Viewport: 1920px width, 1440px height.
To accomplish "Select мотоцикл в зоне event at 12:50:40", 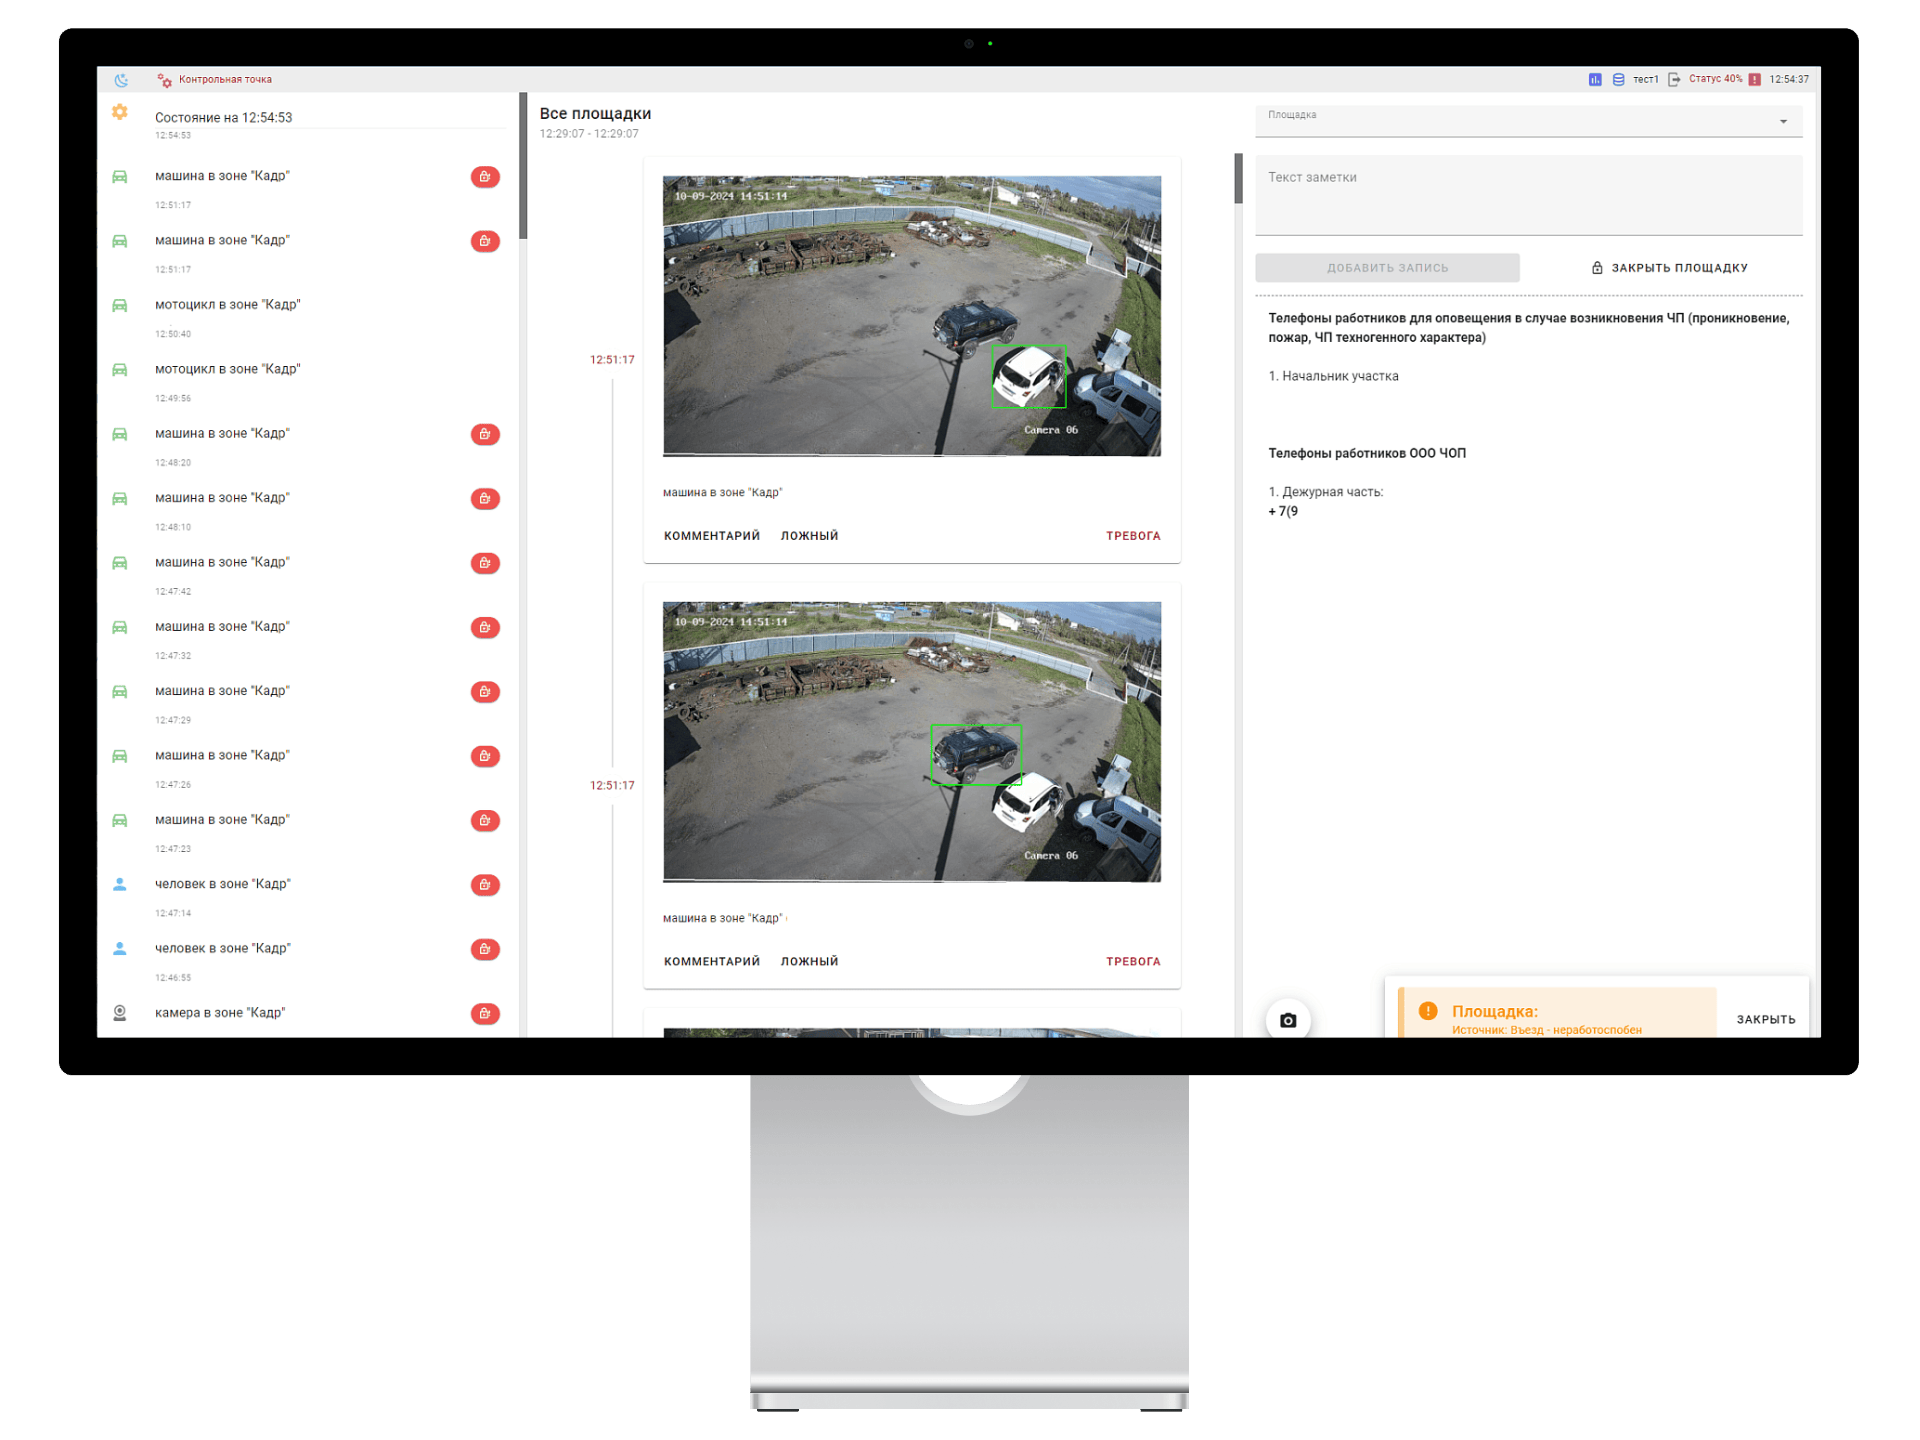I will click(x=228, y=305).
